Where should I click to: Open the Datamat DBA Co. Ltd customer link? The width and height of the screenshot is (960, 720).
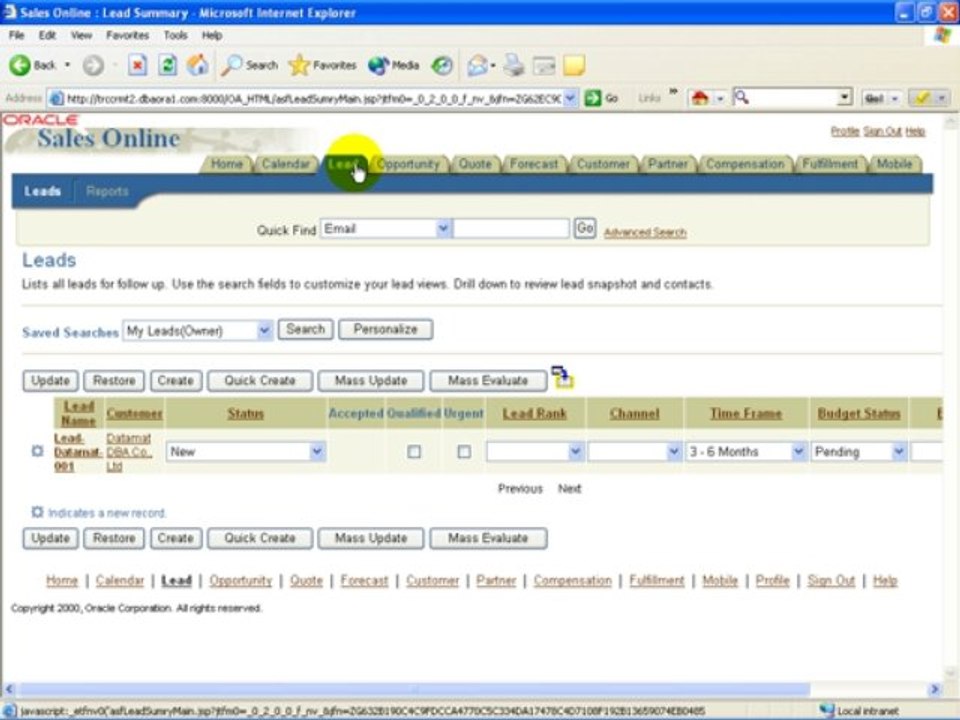pyautogui.click(x=129, y=452)
